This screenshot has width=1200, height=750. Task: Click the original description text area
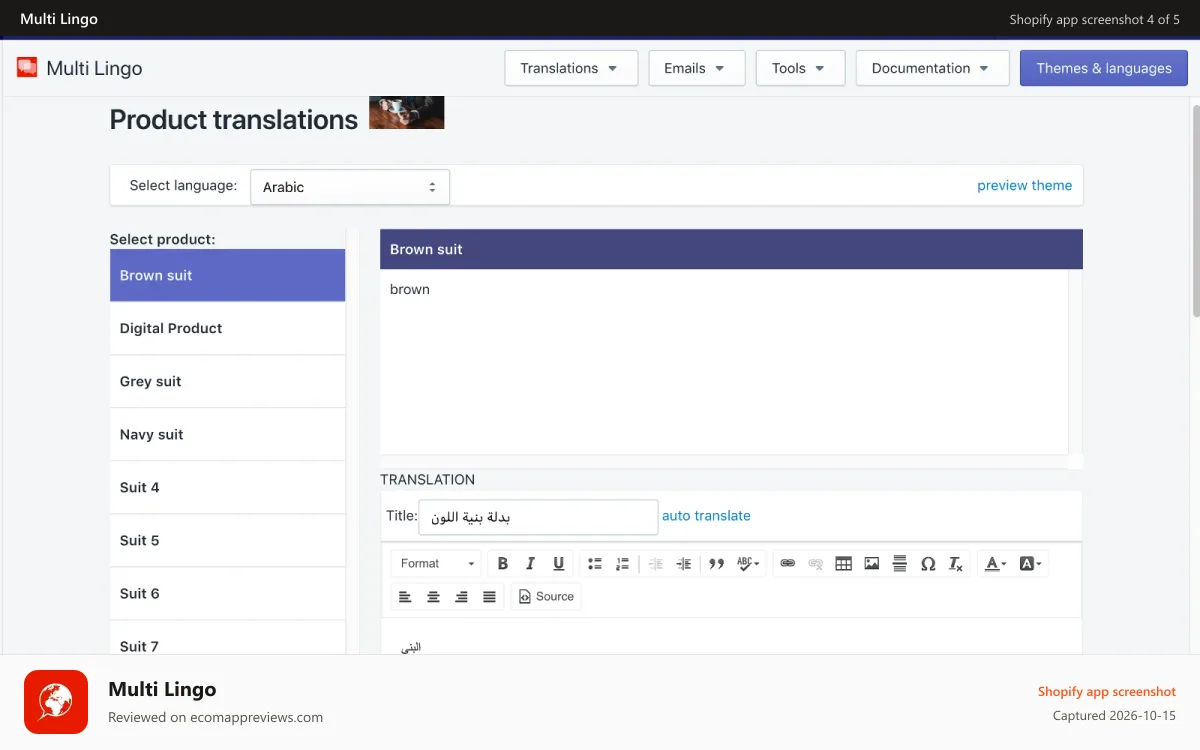coord(724,361)
